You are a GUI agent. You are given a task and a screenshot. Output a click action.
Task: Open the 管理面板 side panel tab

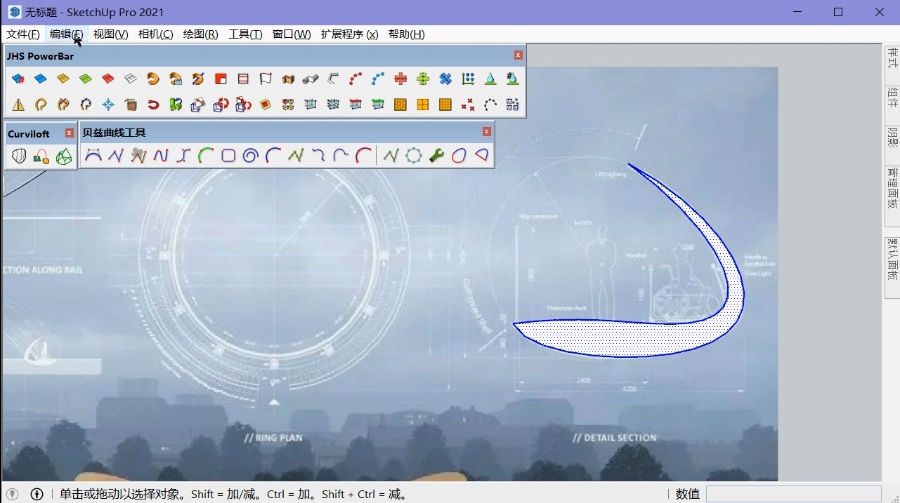pyautogui.click(x=892, y=188)
